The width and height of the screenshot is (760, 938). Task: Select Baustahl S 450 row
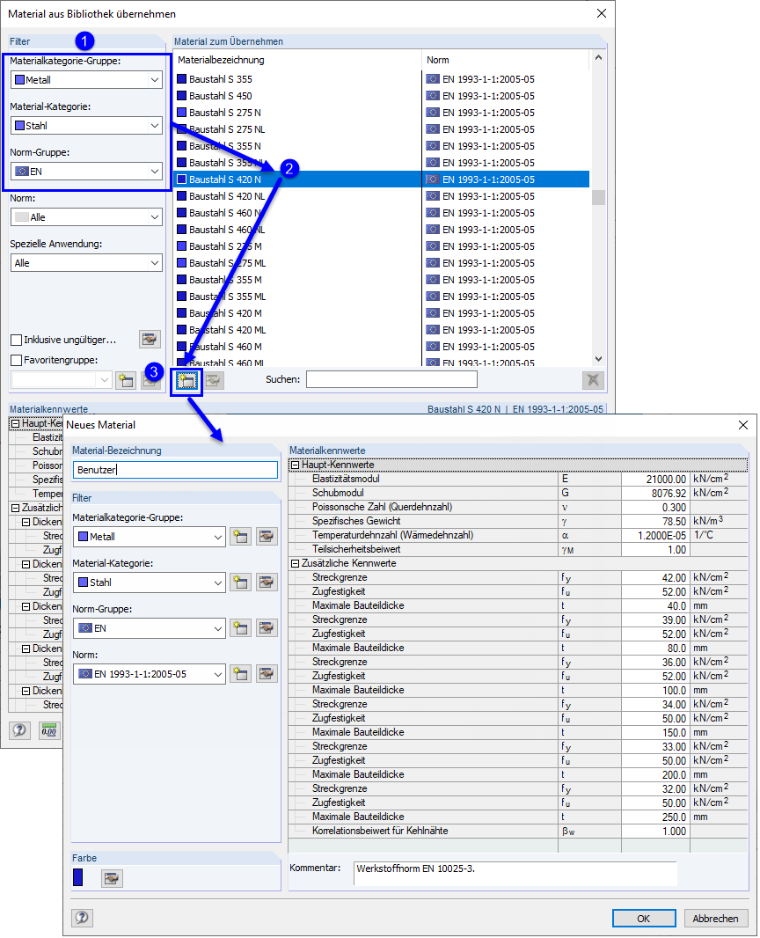coord(381,96)
